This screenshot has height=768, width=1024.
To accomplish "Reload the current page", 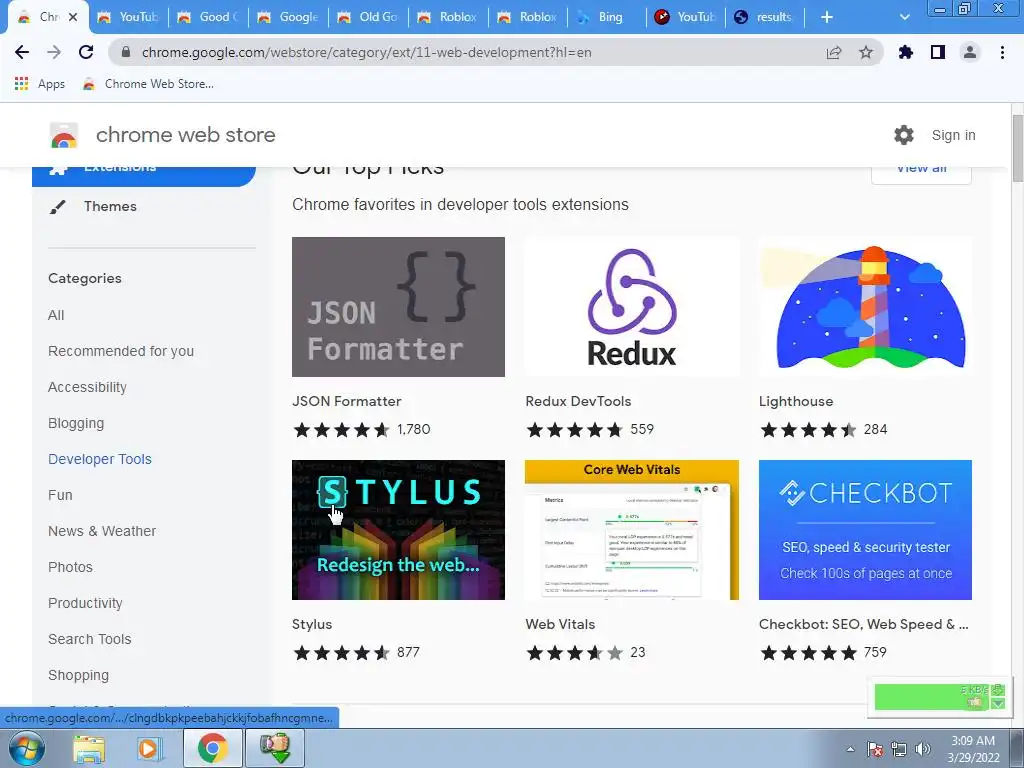I will click(86, 52).
